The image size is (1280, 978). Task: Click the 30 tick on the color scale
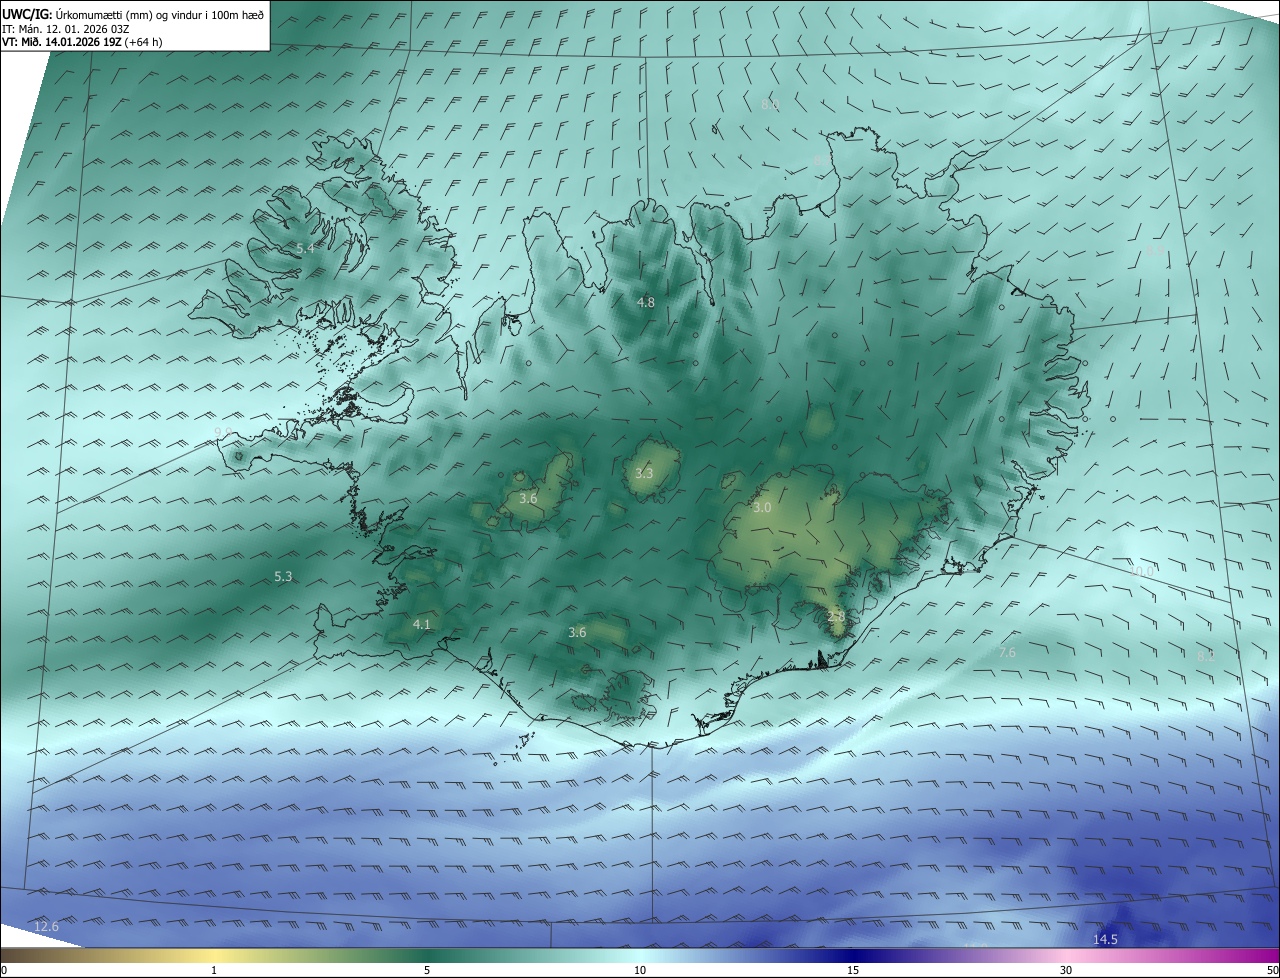tap(1066, 970)
